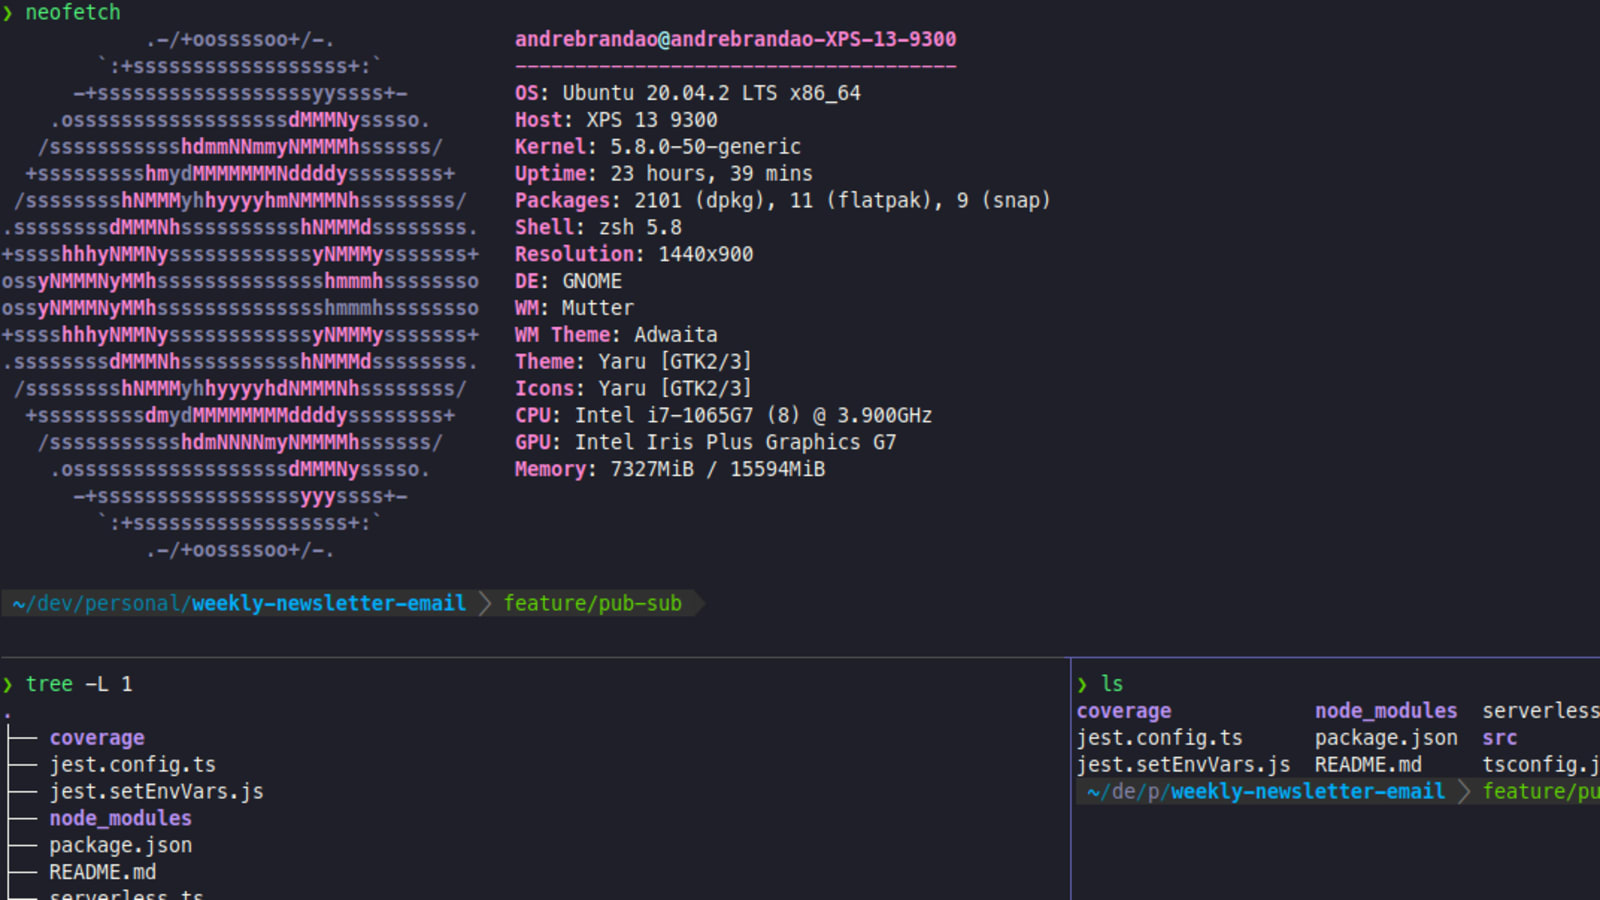Select 'jest.setEnvVars.js' in tree output
Viewport: 1600px width, 900px height.
point(157,792)
